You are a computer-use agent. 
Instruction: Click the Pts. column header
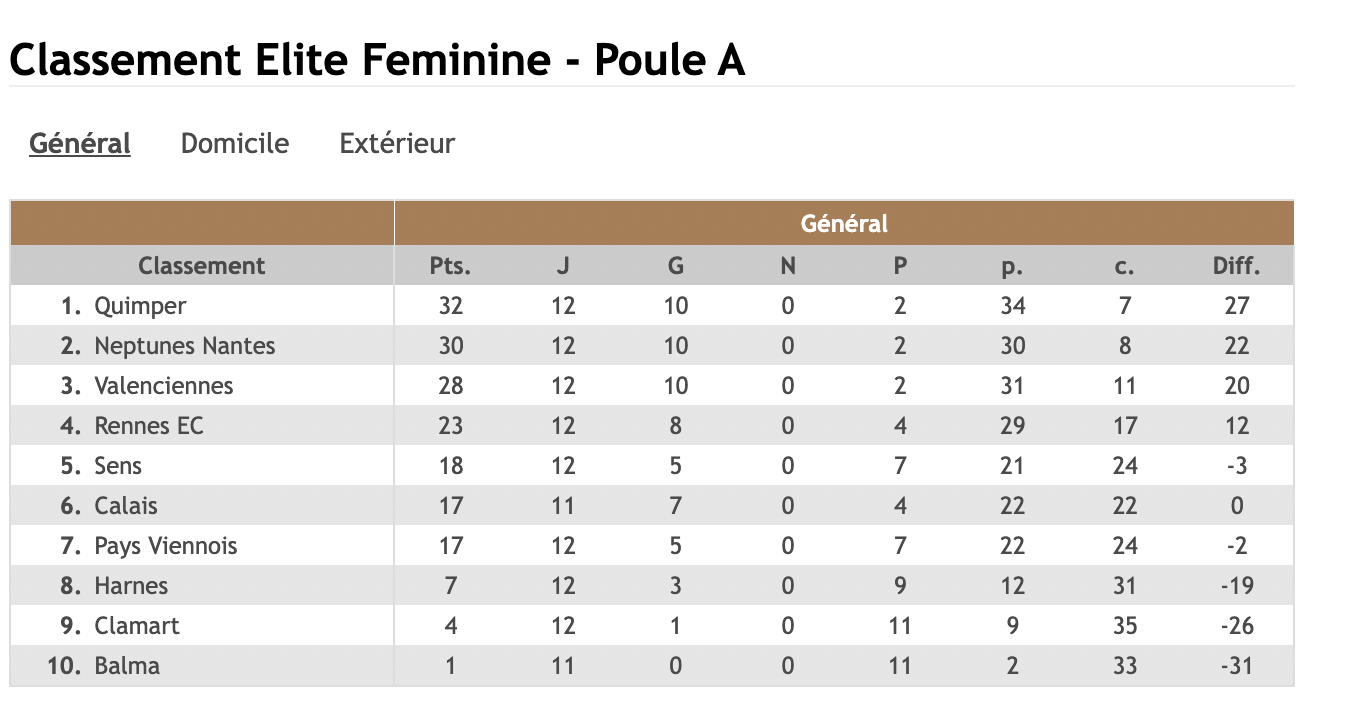pyautogui.click(x=450, y=266)
